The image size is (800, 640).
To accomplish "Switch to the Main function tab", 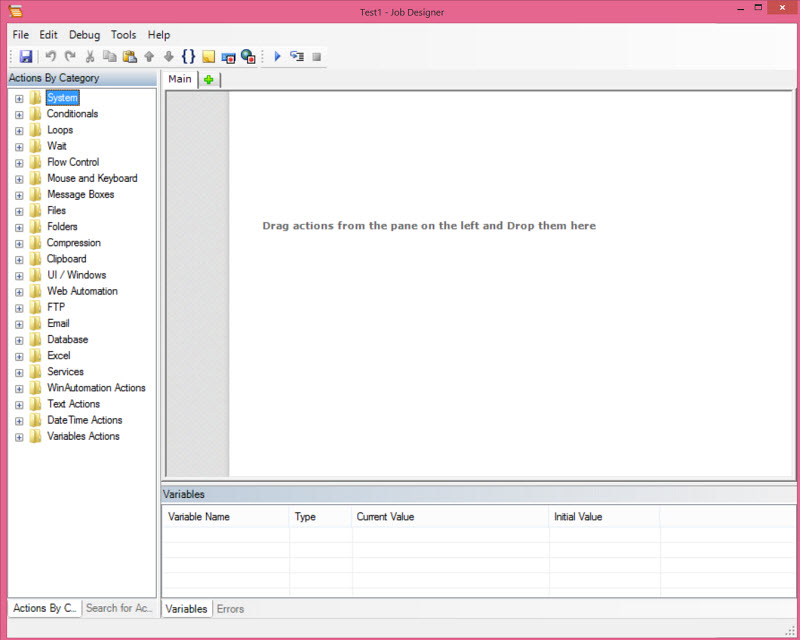I will [x=180, y=79].
